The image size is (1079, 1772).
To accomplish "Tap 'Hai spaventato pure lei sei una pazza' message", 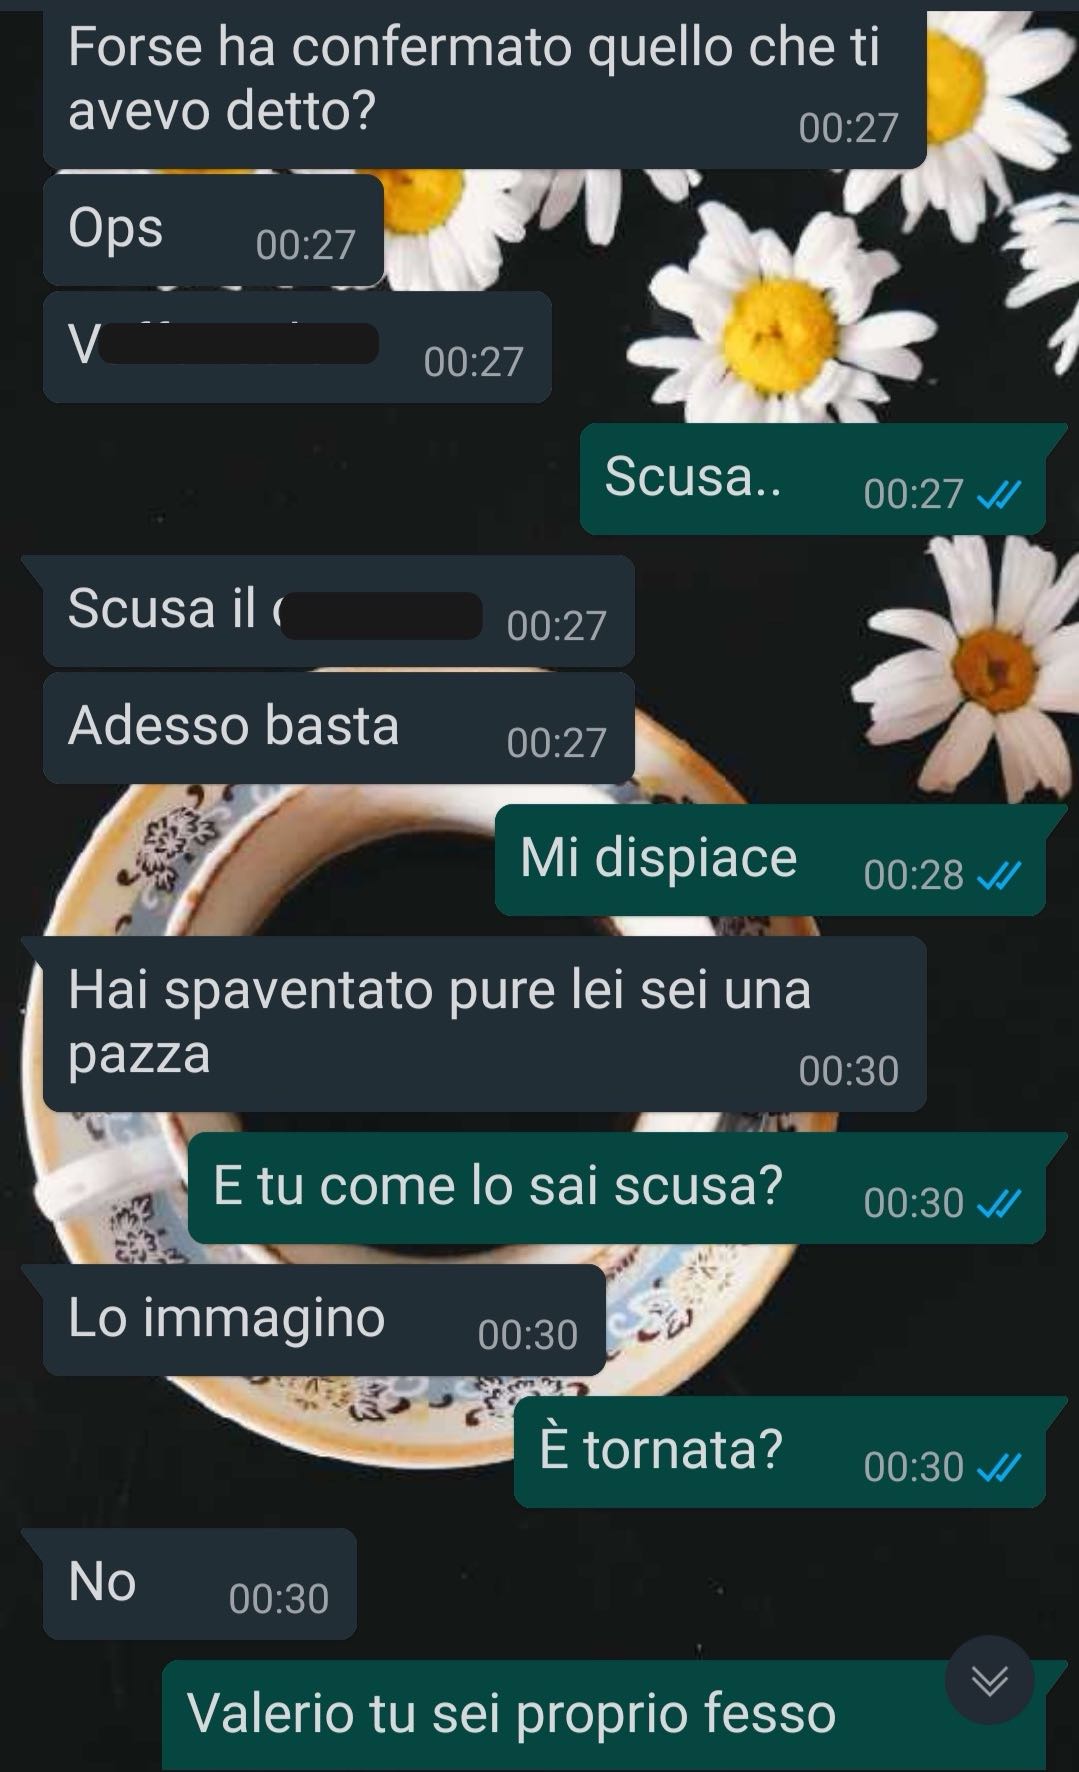I will 484,1023.
